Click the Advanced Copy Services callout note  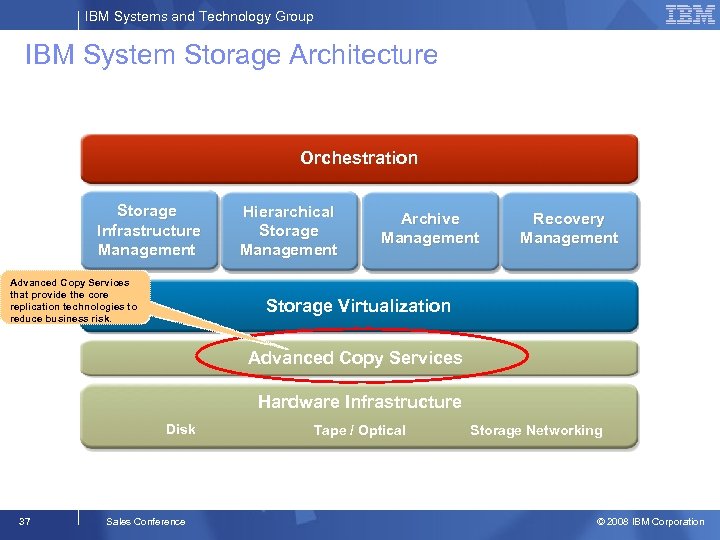(75, 298)
